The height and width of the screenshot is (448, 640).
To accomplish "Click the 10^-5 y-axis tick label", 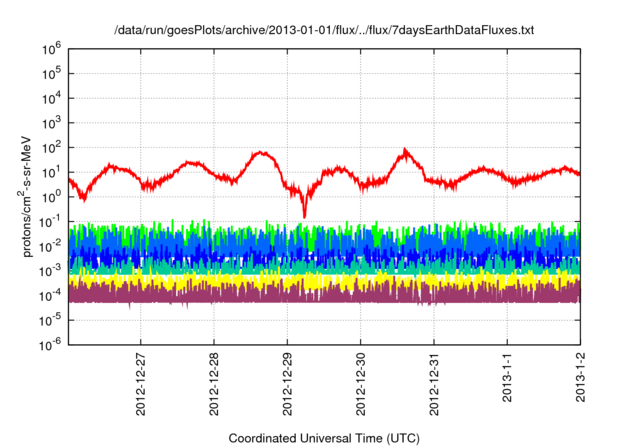I will (50, 320).
